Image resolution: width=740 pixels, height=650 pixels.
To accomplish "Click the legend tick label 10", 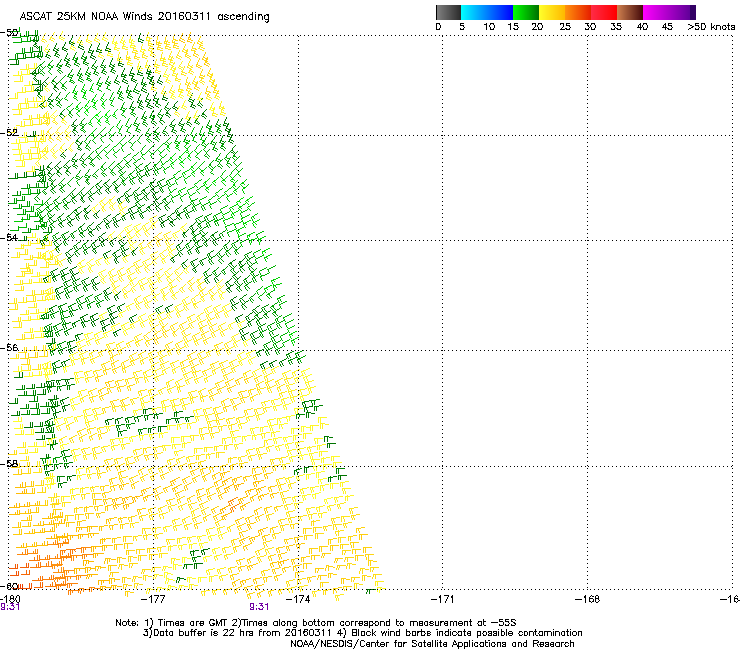I will (489, 27).
